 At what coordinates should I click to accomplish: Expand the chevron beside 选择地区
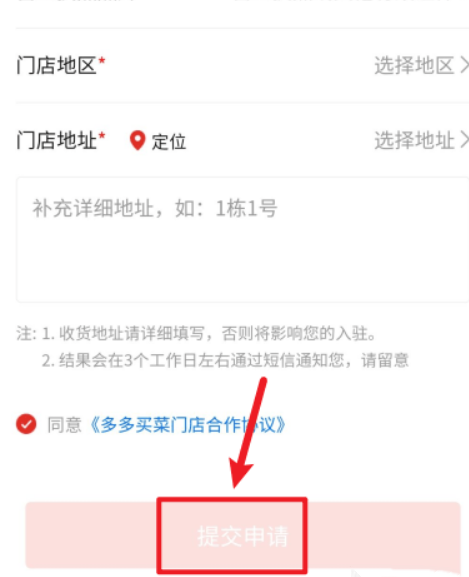click(x=465, y=66)
